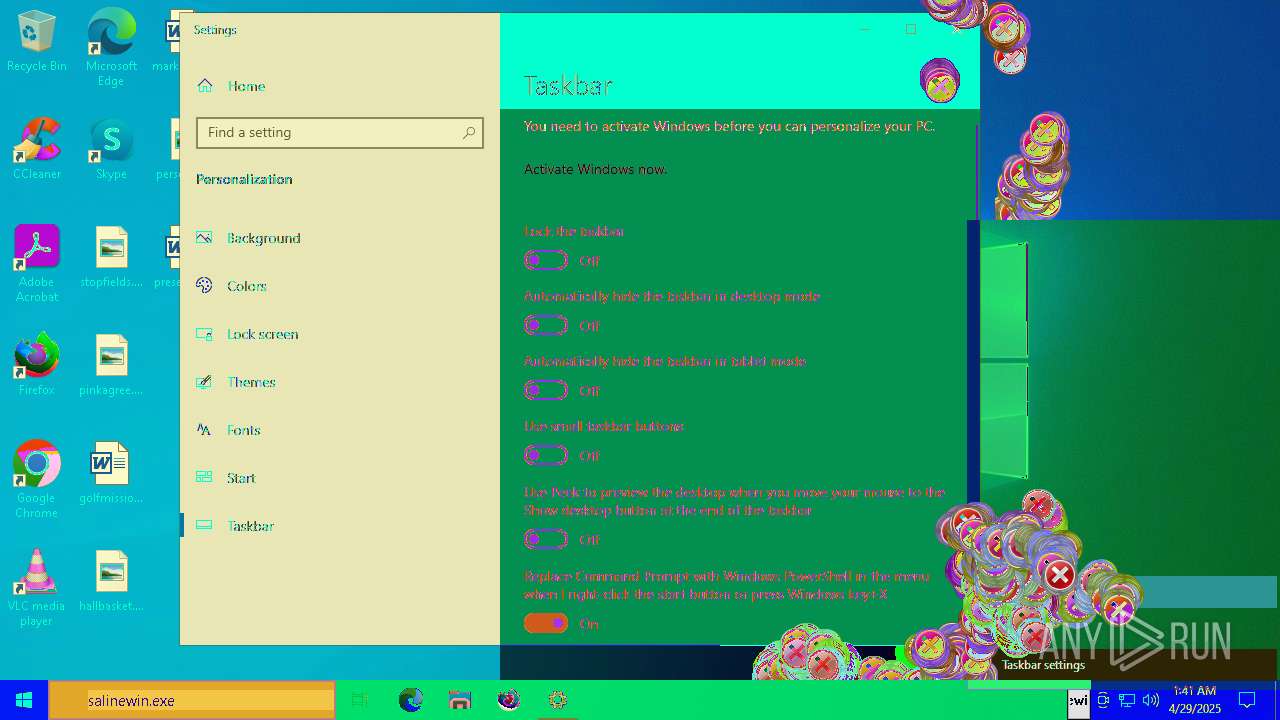This screenshot has height=720, width=1280.
Task: Select the Settings gear on the taskbar
Action: click(x=558, y=700)
